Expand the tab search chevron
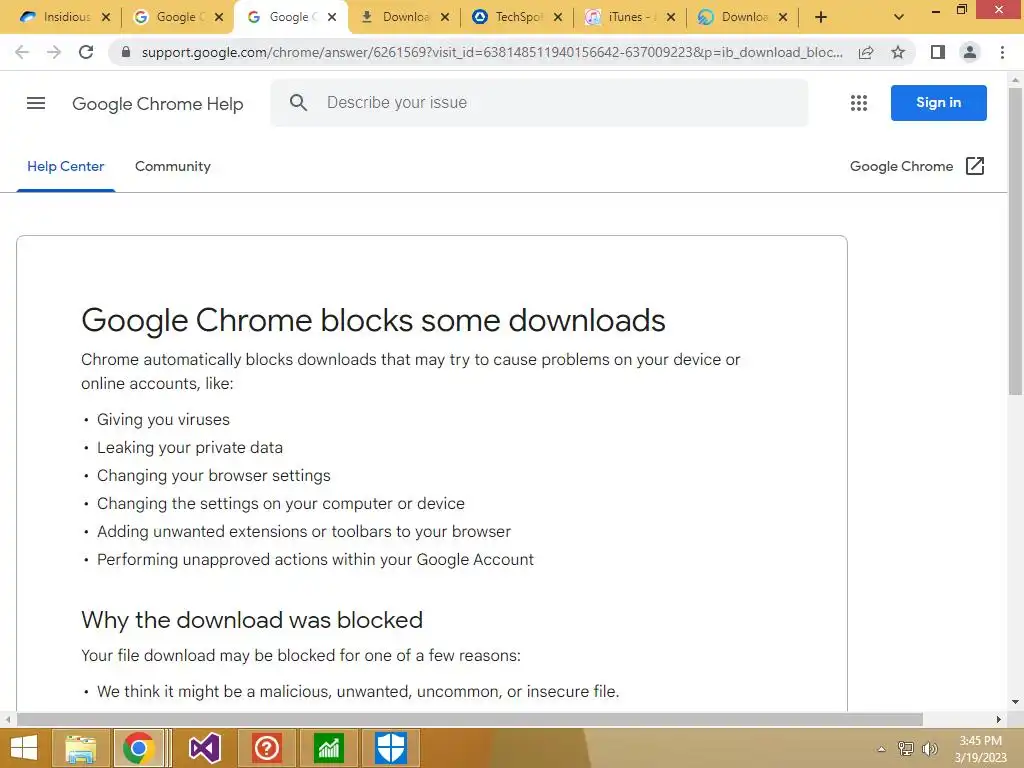1024x768 pixels. point(899,18)
